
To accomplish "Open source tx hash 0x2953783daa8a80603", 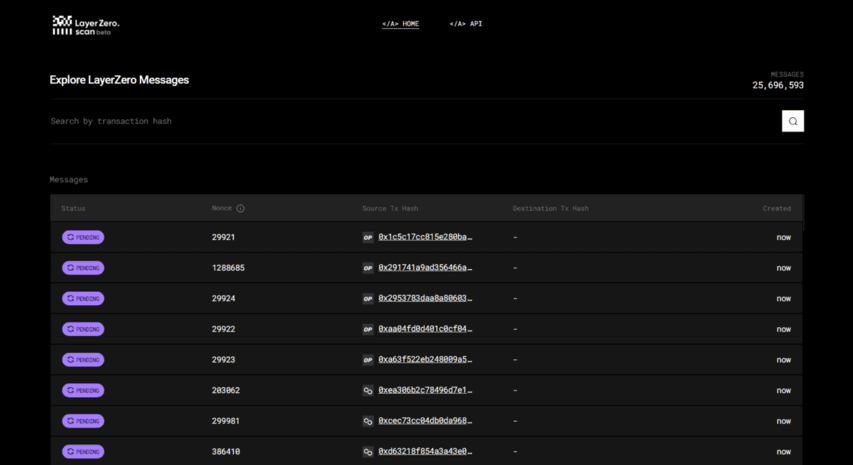I will click(425, 298).
